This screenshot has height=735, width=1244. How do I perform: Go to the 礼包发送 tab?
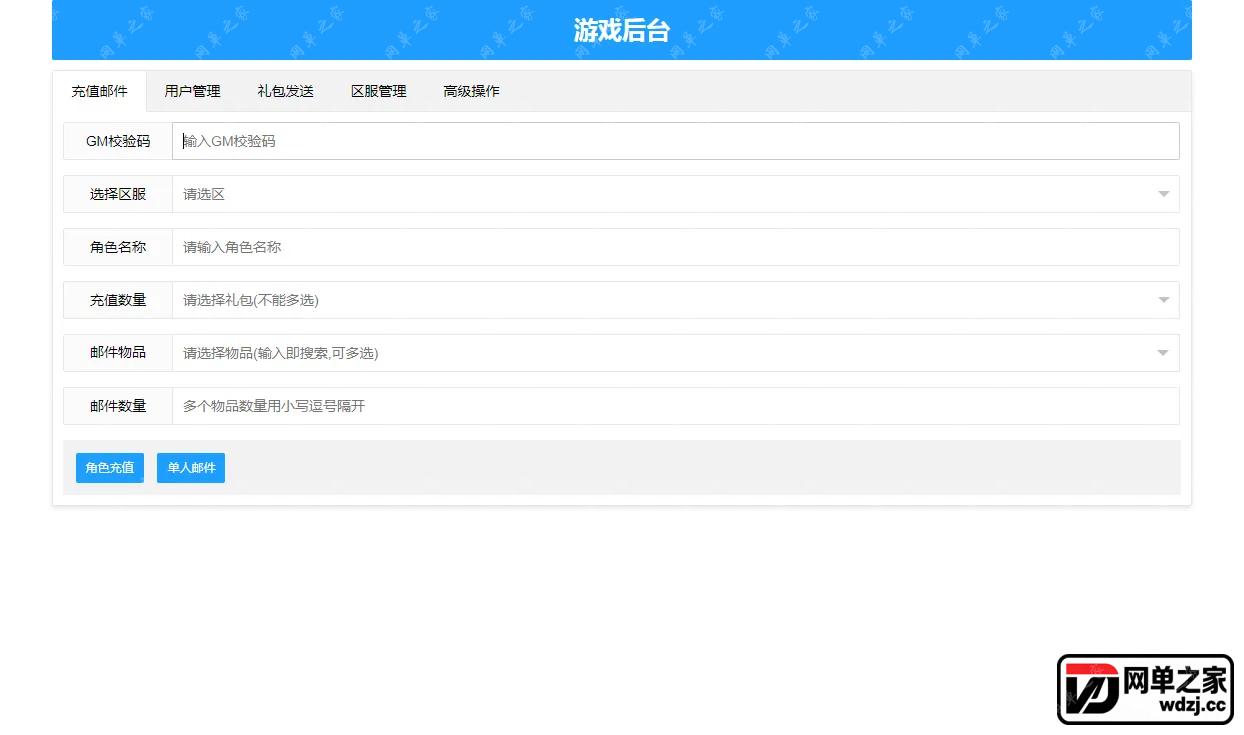coord(285,91)
